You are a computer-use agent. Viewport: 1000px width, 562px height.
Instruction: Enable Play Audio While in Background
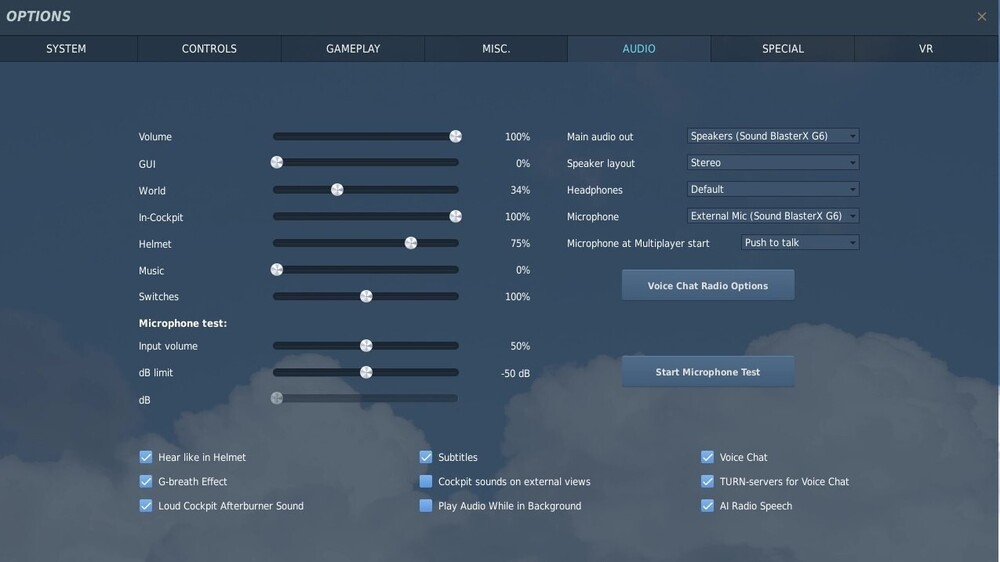coord(426,505)
